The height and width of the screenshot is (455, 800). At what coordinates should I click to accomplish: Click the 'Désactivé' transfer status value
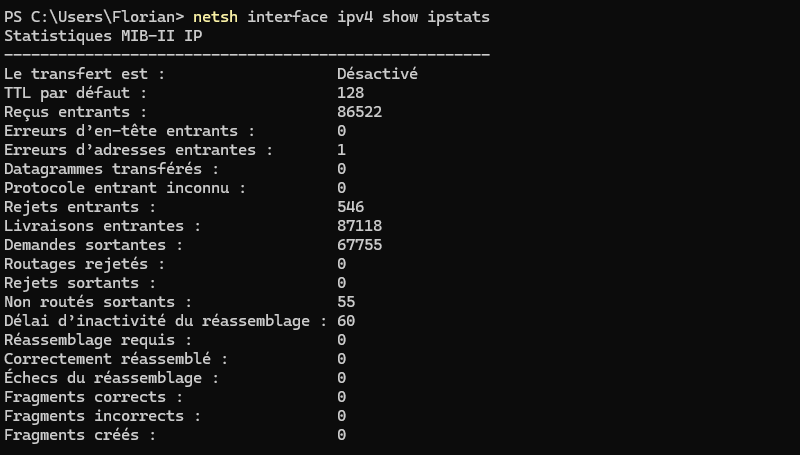tap(377, 74)
